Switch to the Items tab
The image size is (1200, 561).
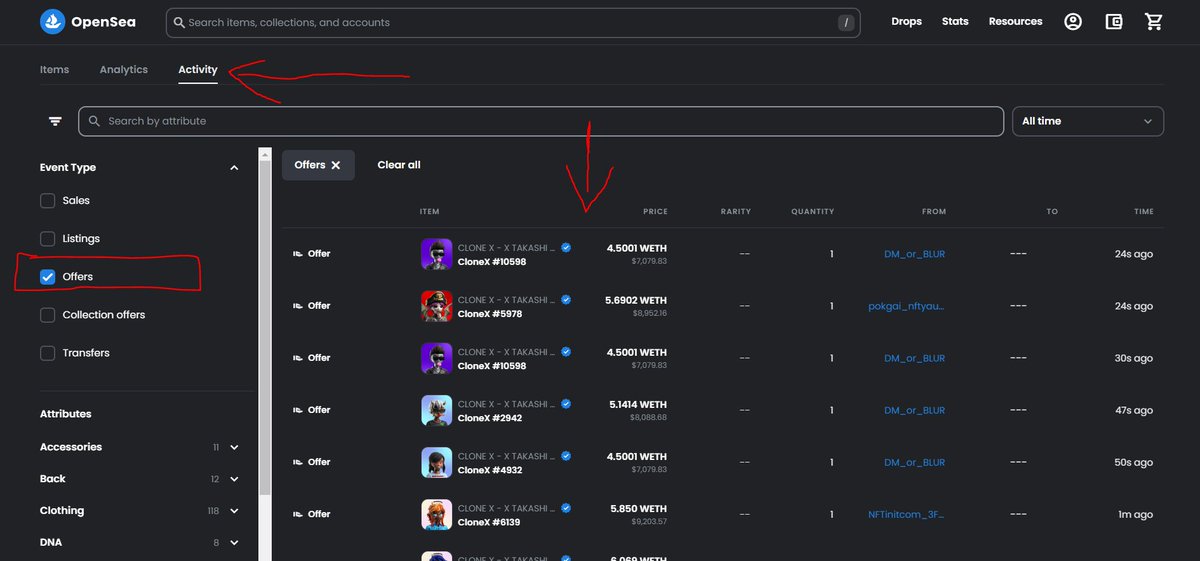pos(54,70)
